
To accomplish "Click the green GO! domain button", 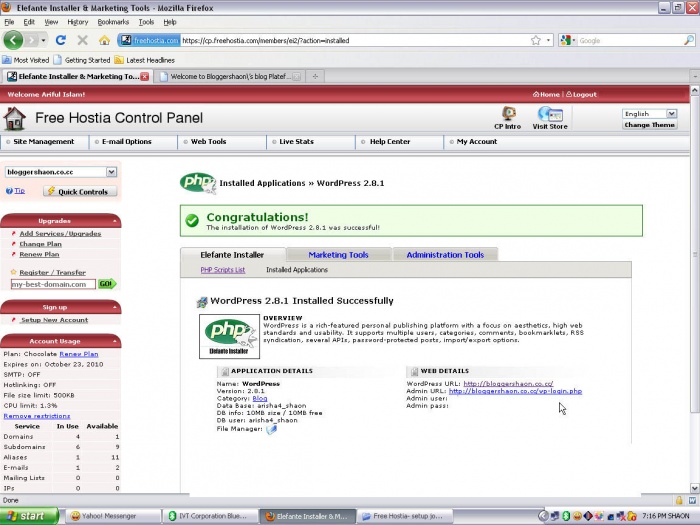I will pyautogui.click(x=107, y=283).
